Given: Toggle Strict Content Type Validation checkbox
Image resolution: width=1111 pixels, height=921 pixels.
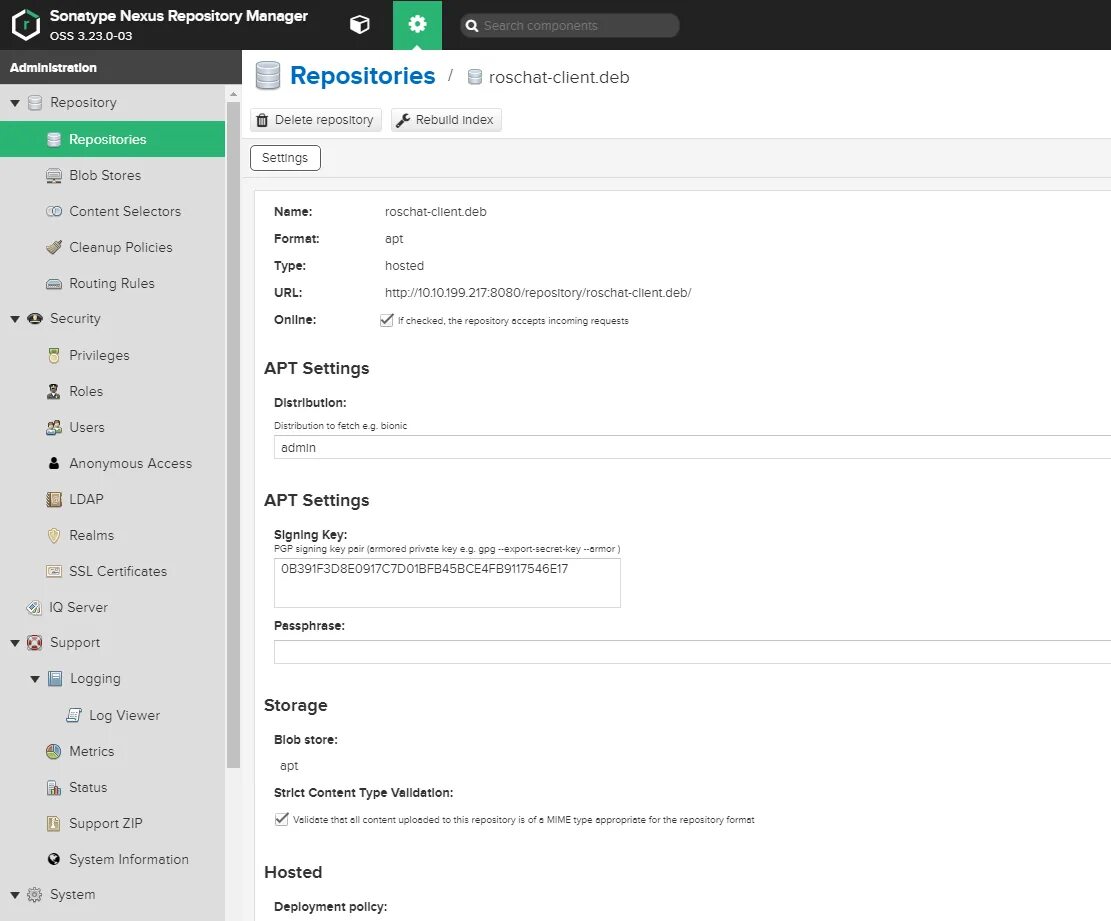Looking at the screenshot, I should [x=281, y=819].
